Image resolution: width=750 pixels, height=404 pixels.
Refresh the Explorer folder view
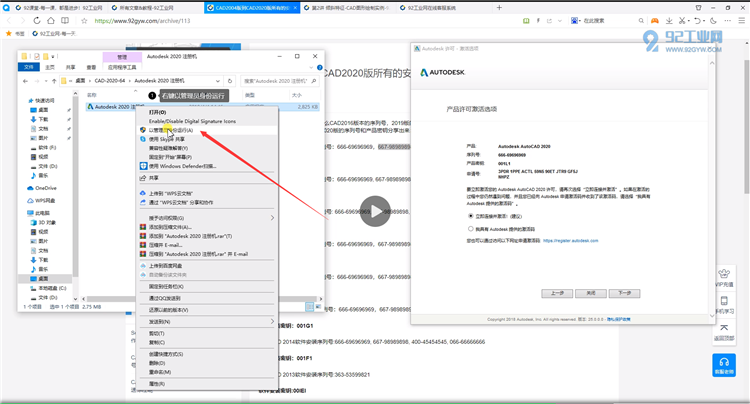(x=230, y=81)
